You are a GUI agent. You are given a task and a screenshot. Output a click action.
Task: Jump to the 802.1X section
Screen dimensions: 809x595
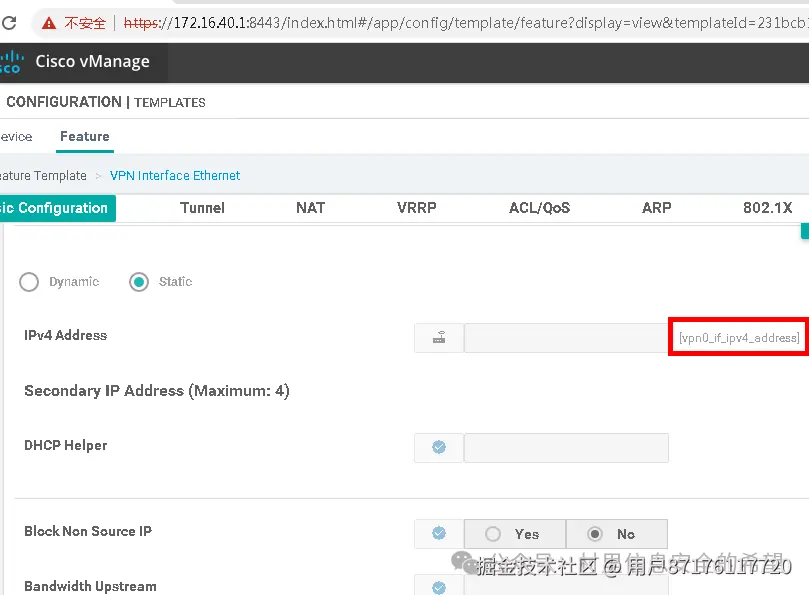[767, 208]
